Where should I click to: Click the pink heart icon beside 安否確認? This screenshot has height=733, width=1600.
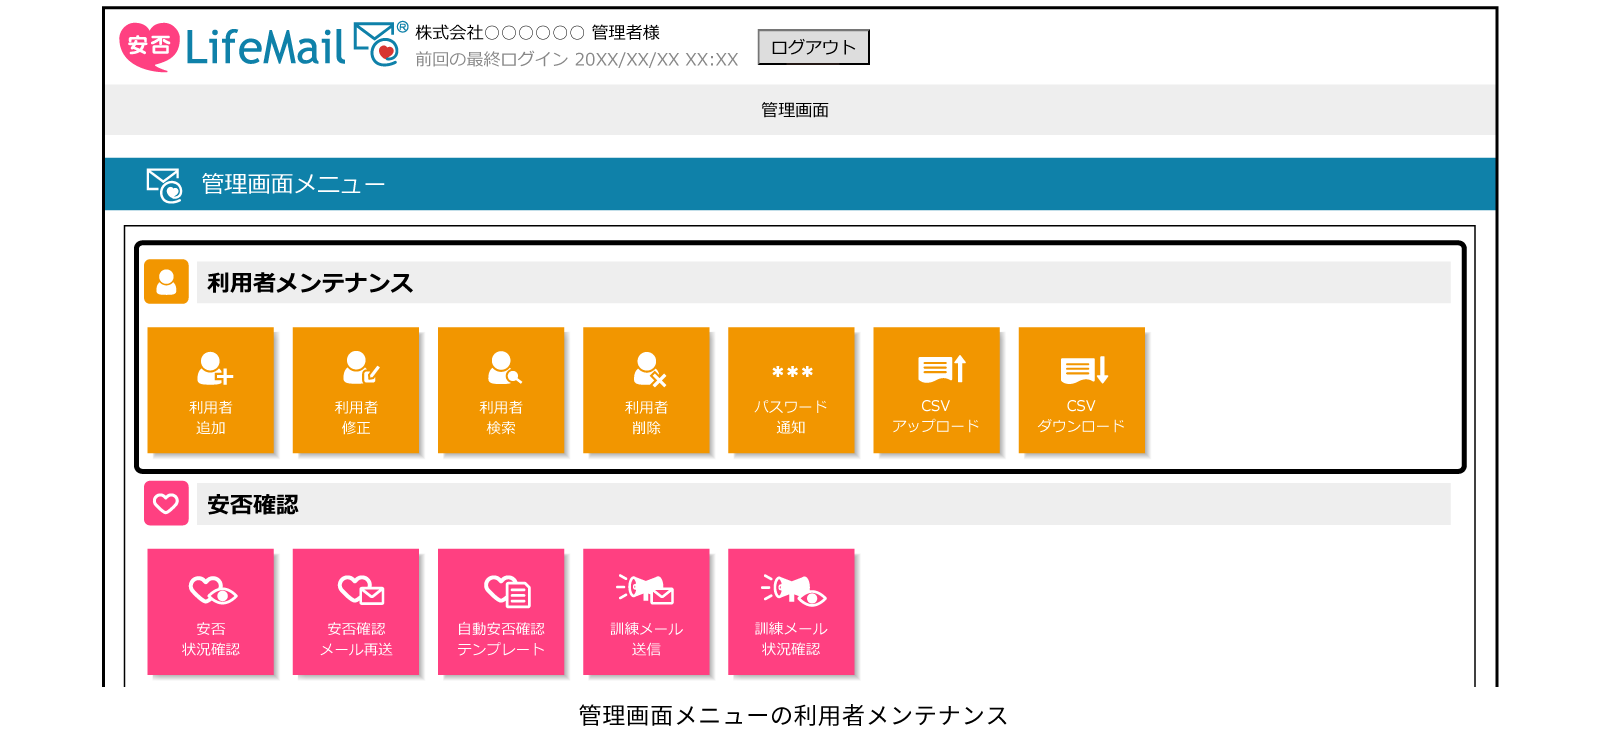(x=166, y=504)
